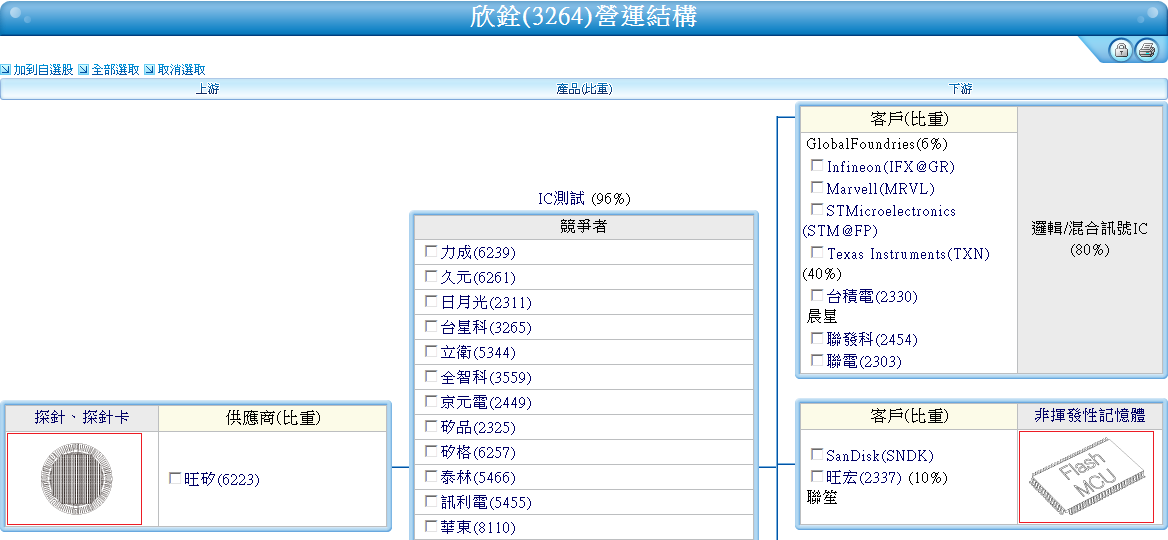Image resolution: width=1168 pixels, height=540 pixels.
Task: Click the 加到自選股 link
Action: pyautogui.click(x=43, y=69)
